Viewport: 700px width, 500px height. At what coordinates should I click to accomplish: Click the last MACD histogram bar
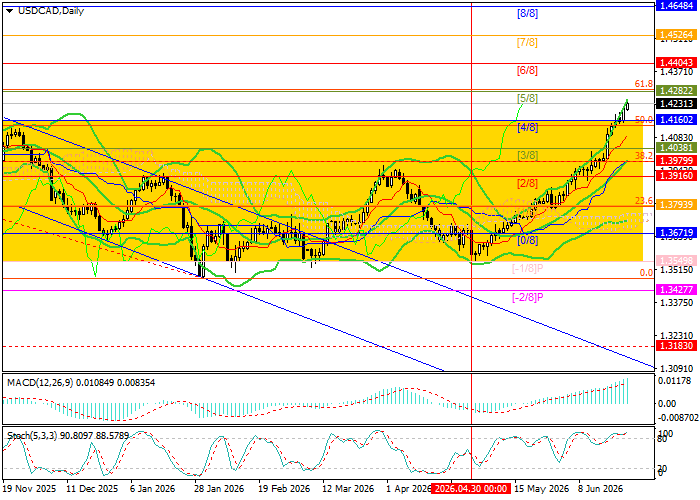point(628,391)
